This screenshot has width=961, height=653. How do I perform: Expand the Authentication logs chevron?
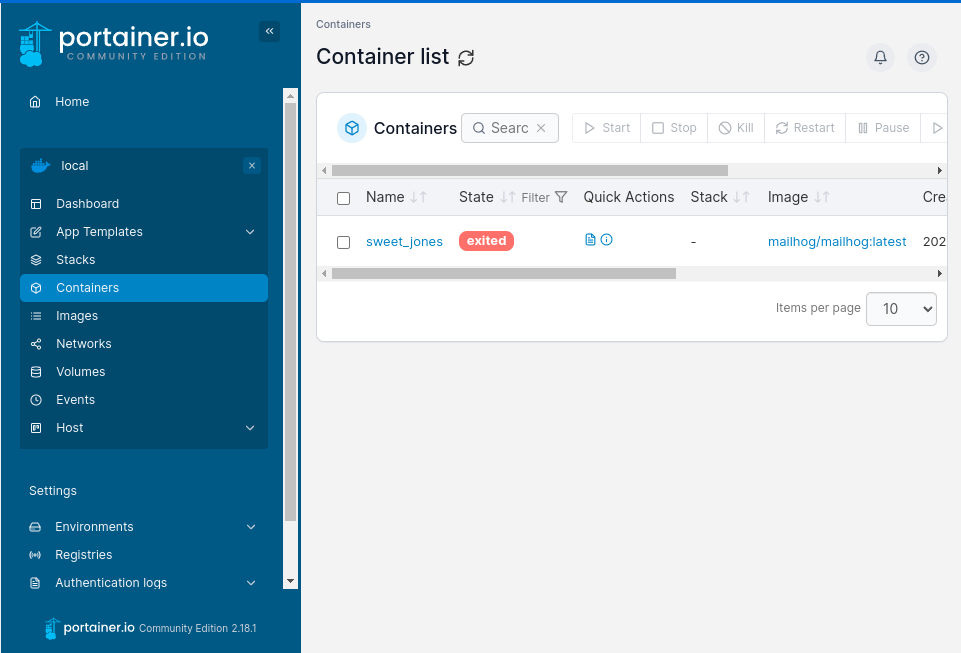pyautogui.click(x=251, y=583)
